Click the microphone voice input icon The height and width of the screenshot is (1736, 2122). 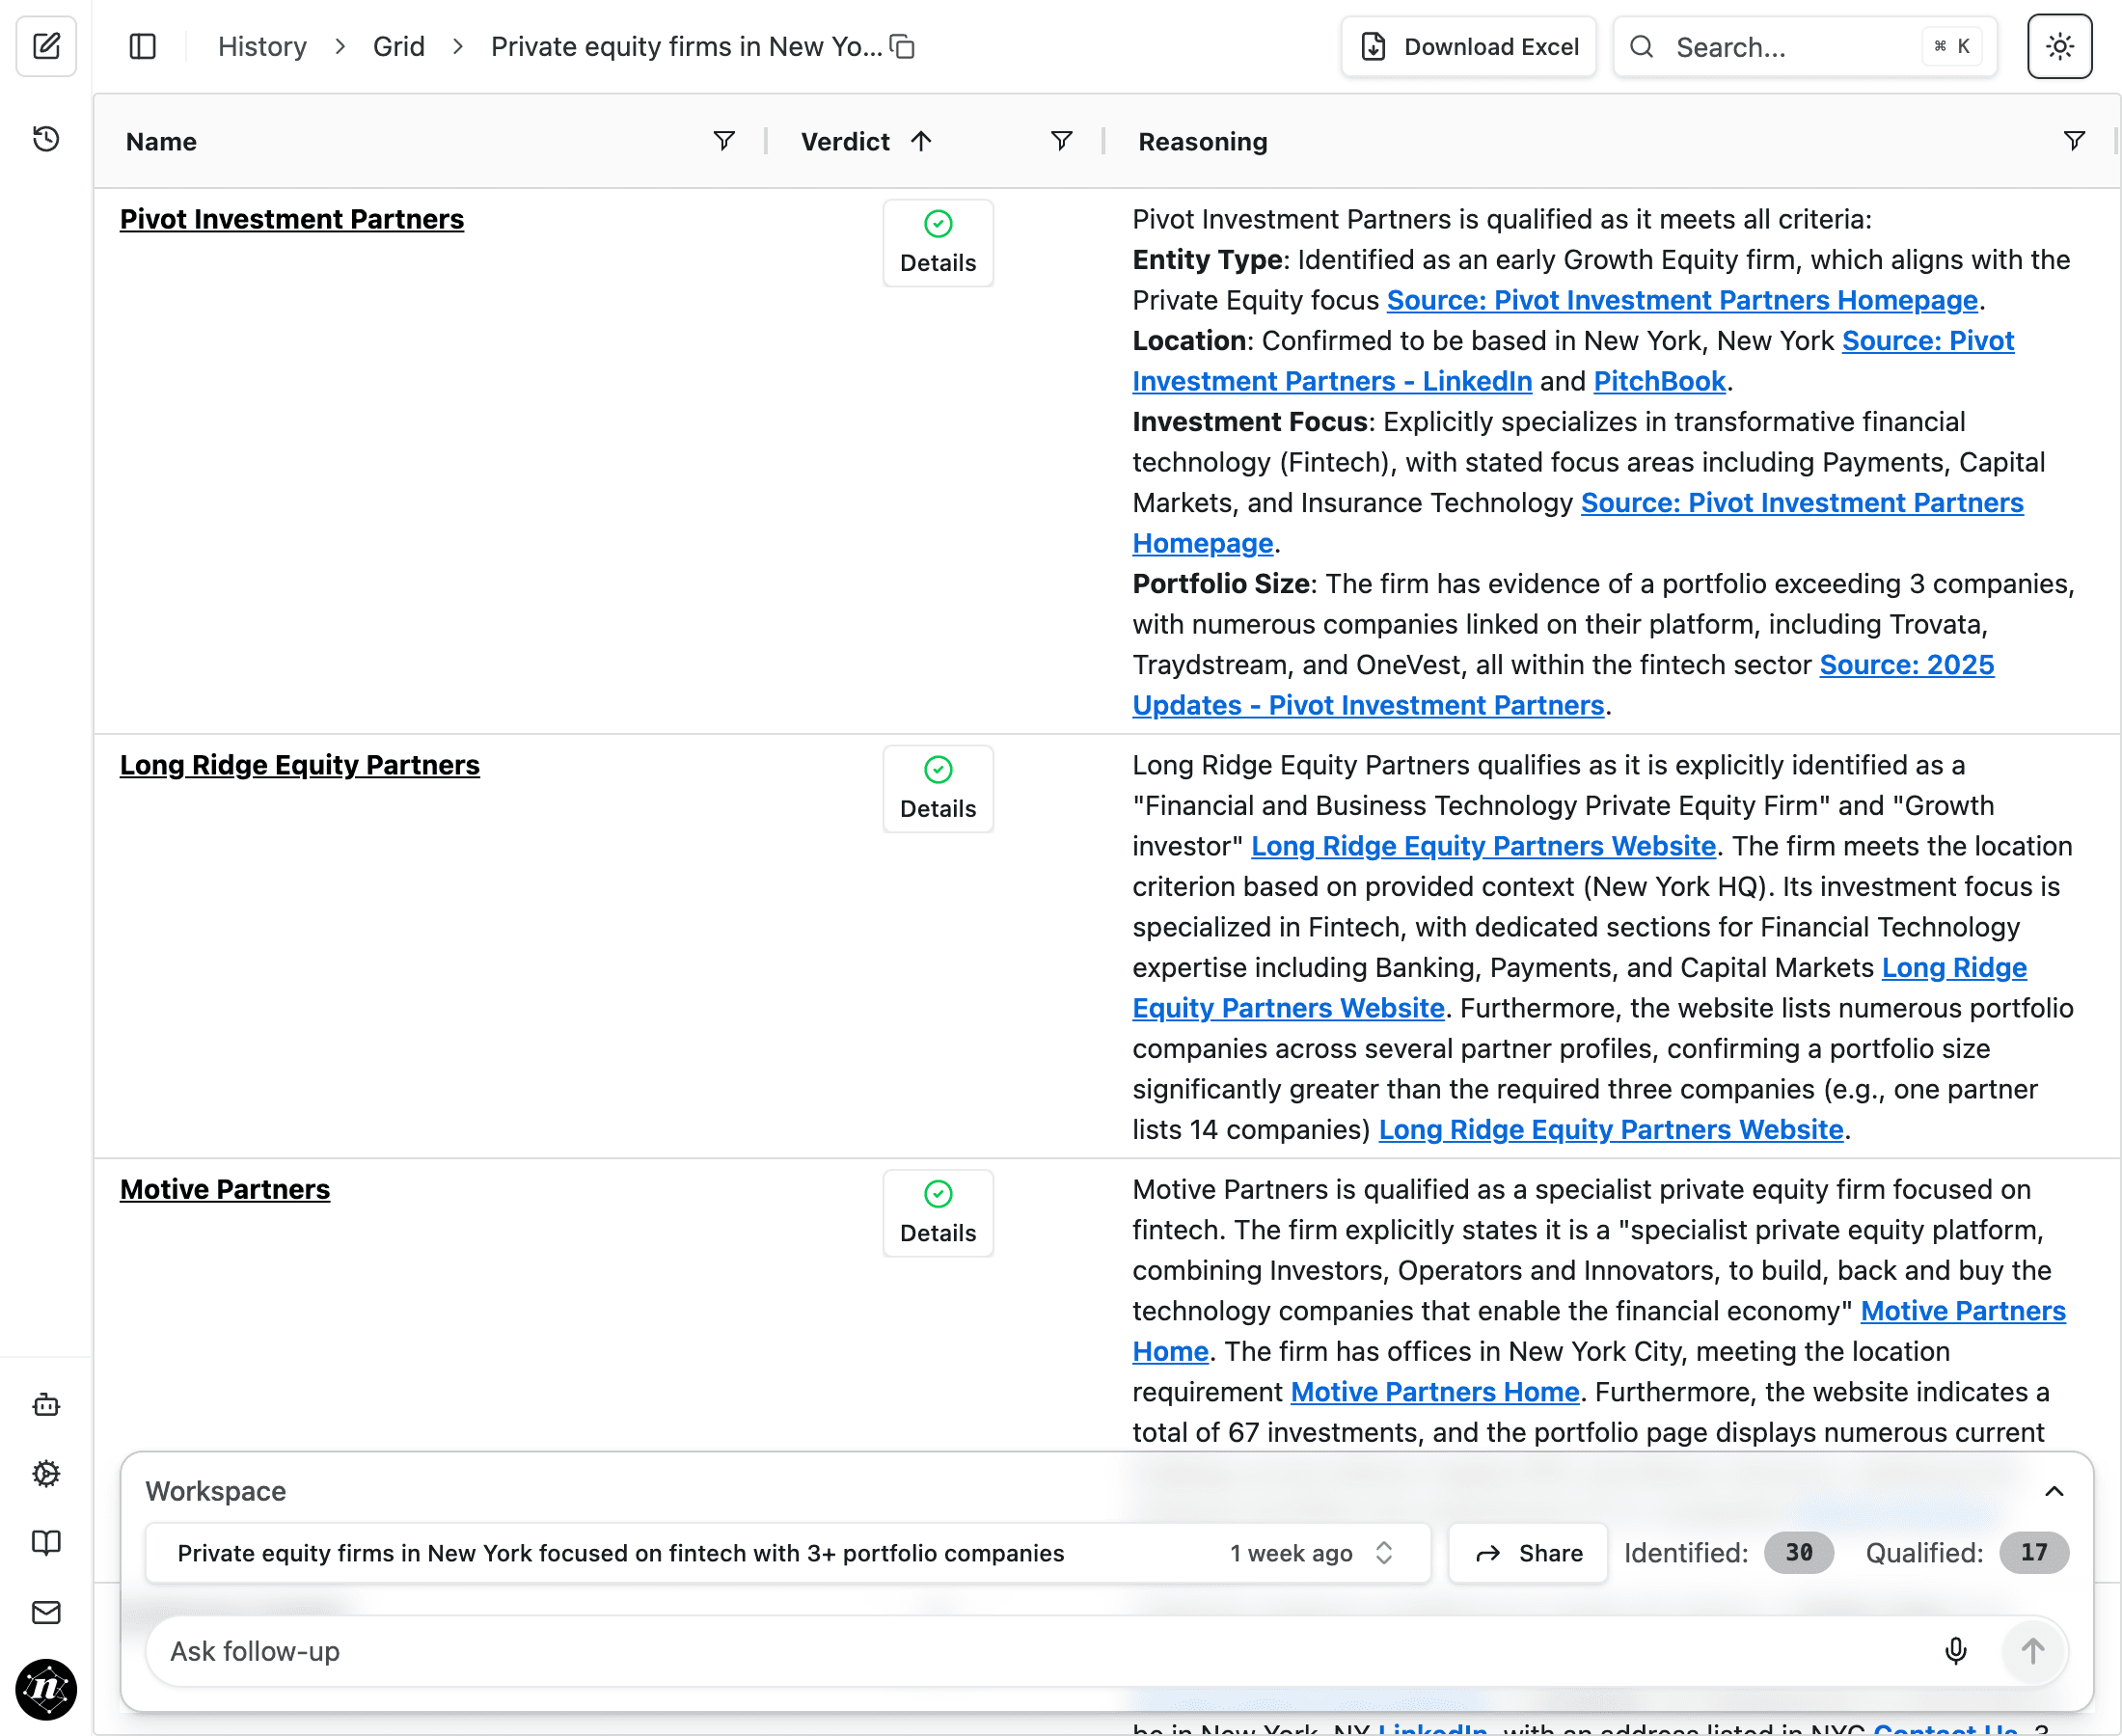coord(1955,1650)
